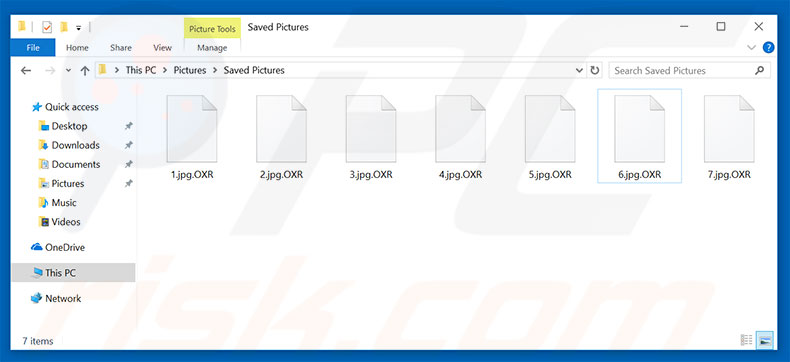Click the Pictures pin icon
Screen dimensions: 790x362
(128, 184)
